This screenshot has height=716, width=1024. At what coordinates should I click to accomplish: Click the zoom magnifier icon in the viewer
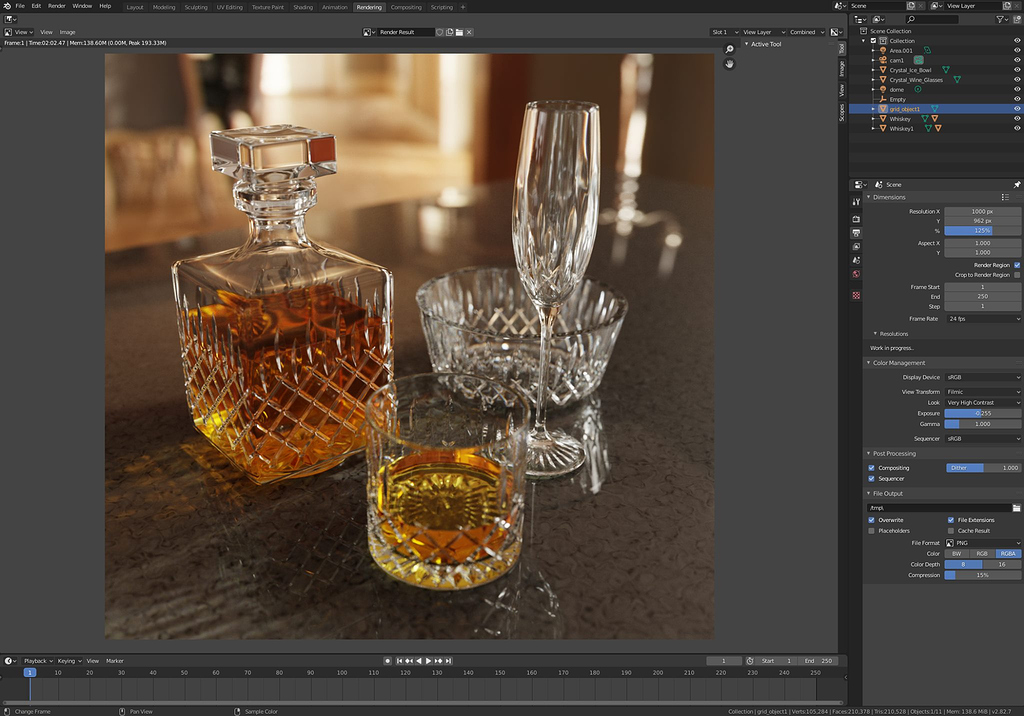coord(730,49)
